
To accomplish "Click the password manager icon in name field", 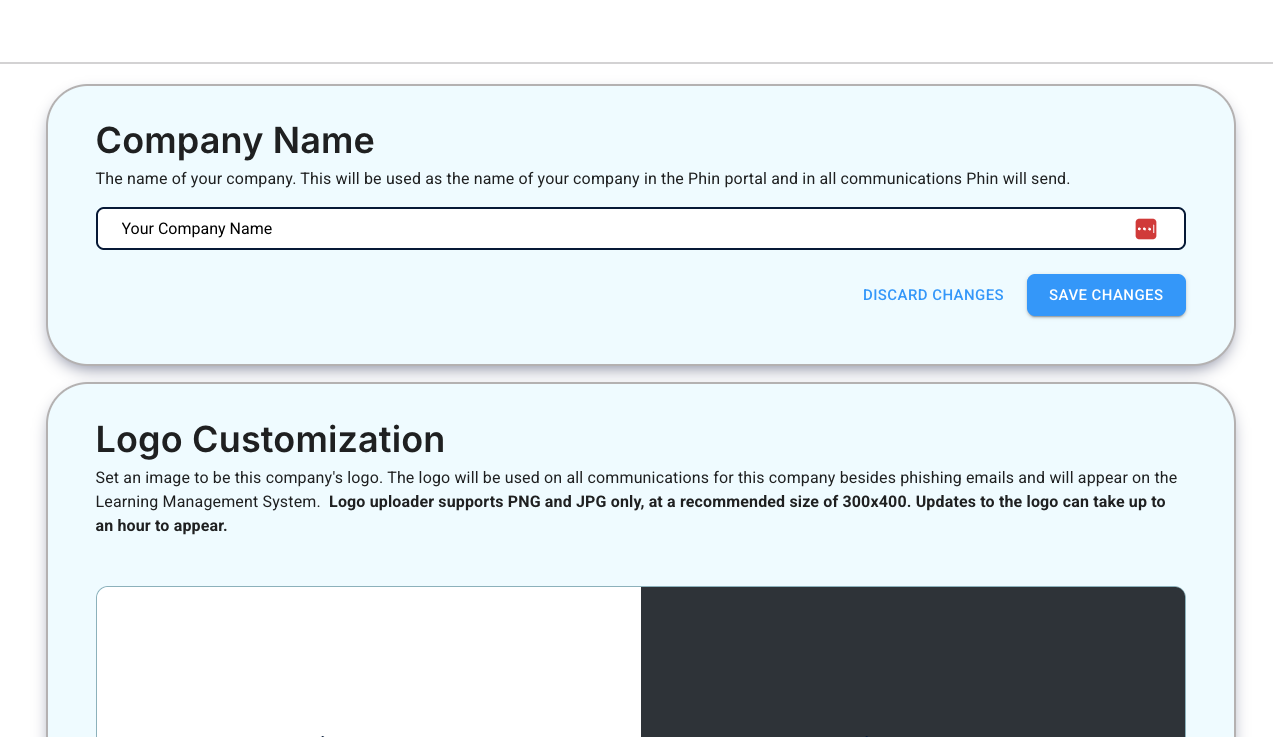I will tap(1145, 229).
